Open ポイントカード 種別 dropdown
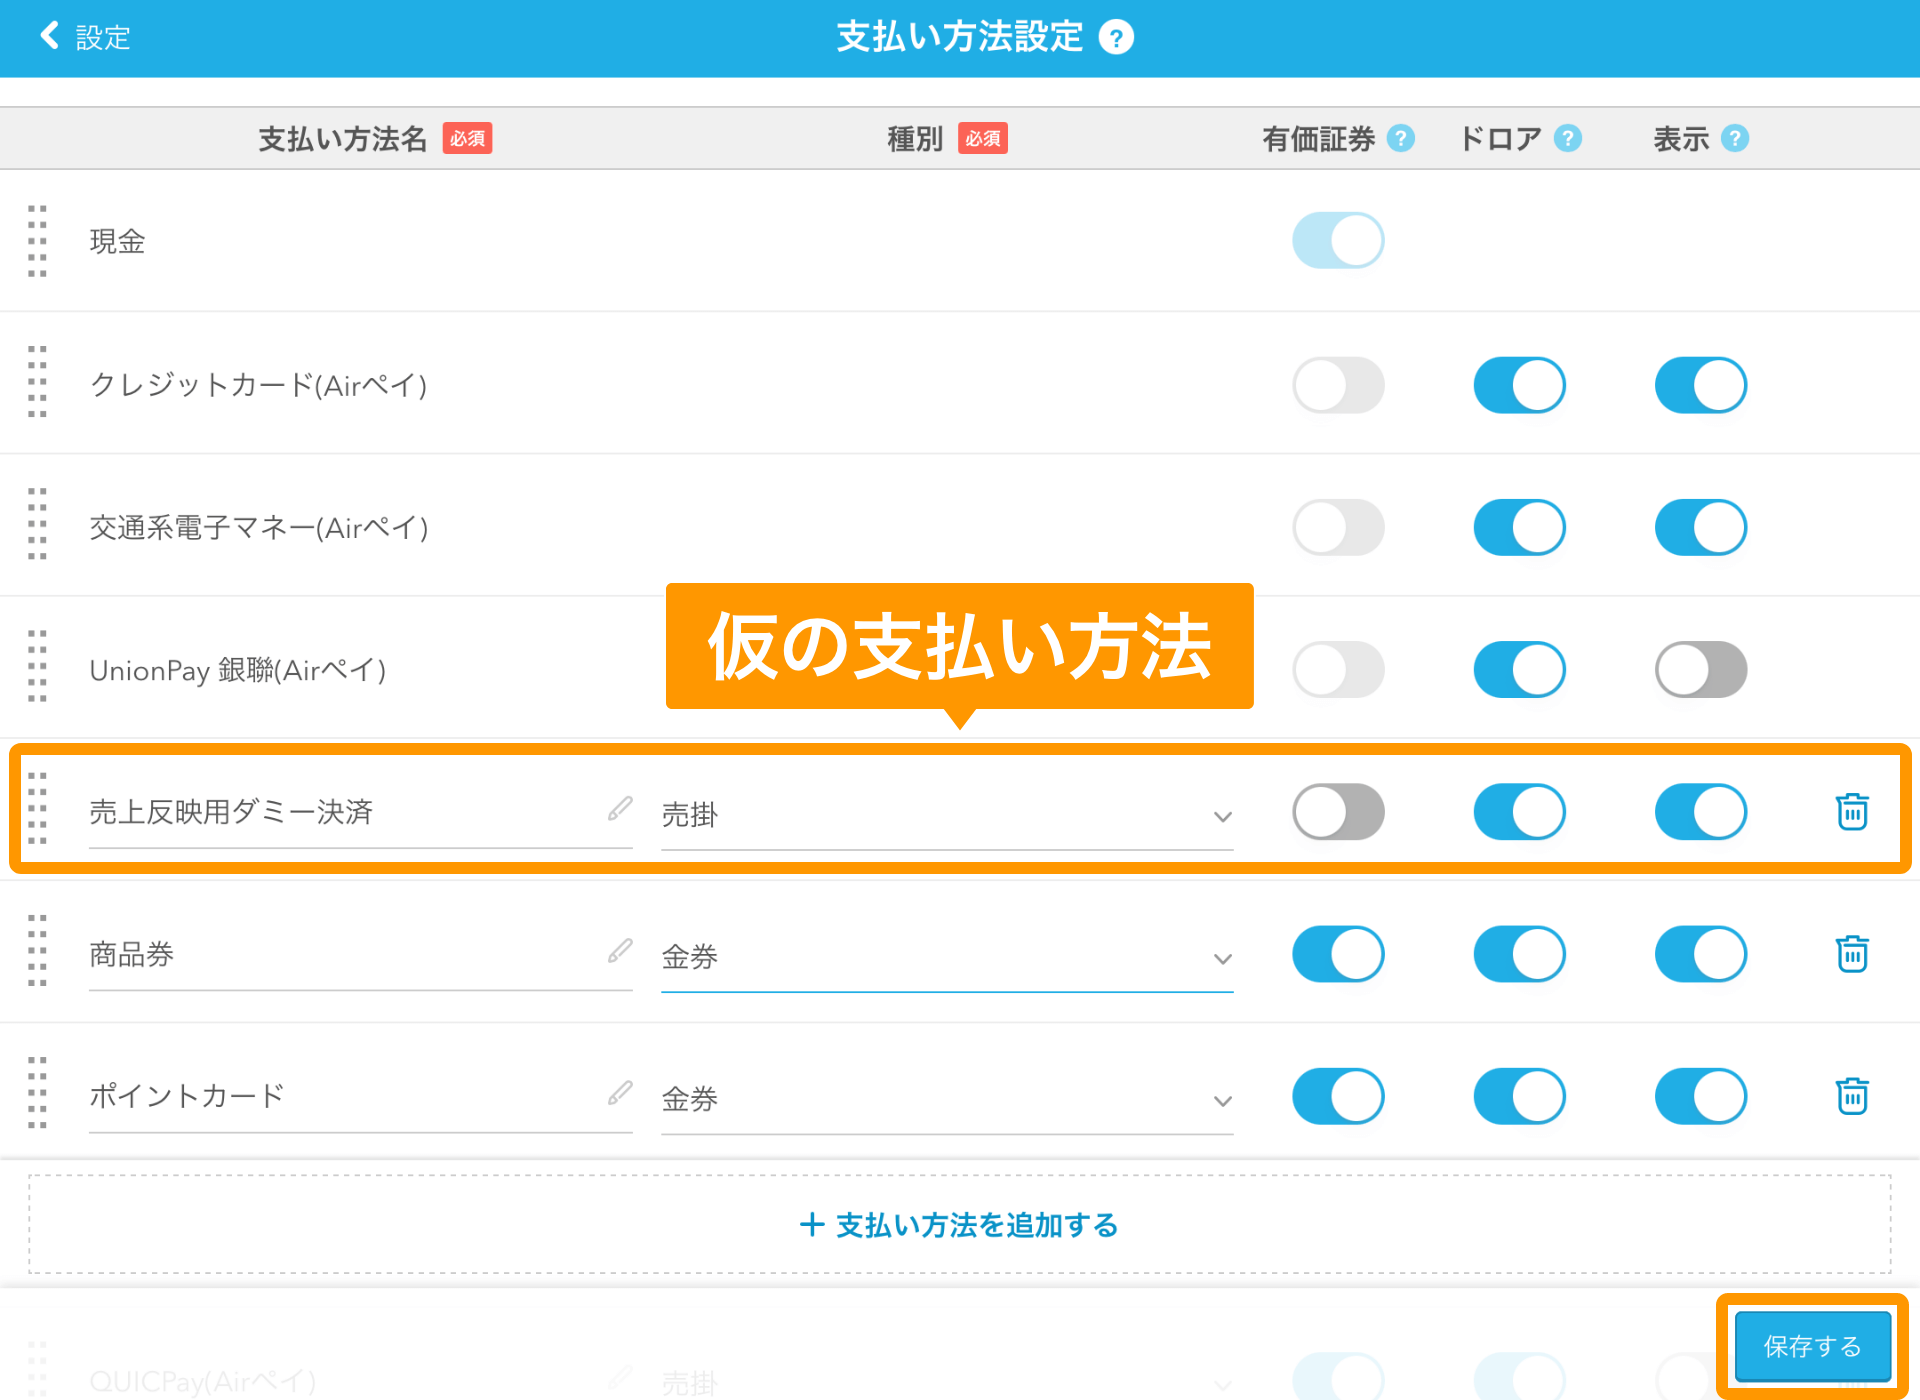 tap(946, 1099)
